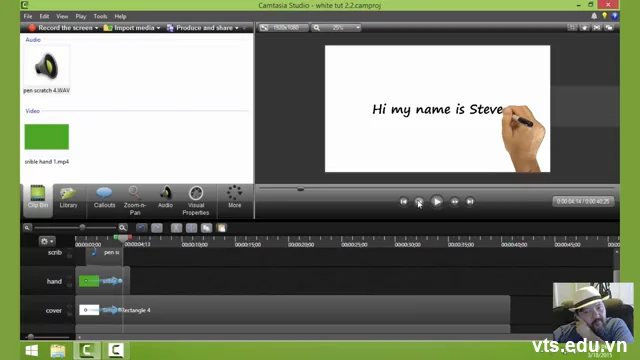Click the preview zoom magnifier icon

pyautogui.click(x=316, y=28)
